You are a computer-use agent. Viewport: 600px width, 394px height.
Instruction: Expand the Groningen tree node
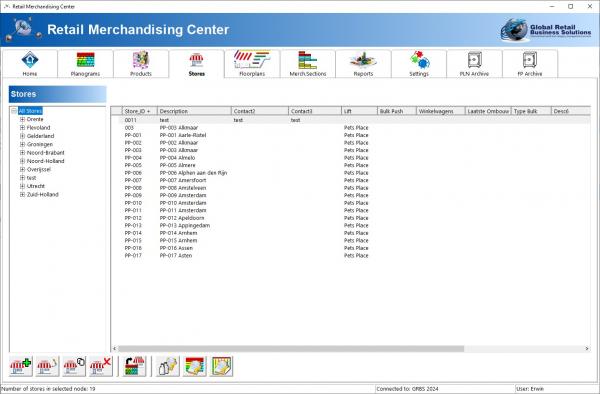(x=22, y=145)
